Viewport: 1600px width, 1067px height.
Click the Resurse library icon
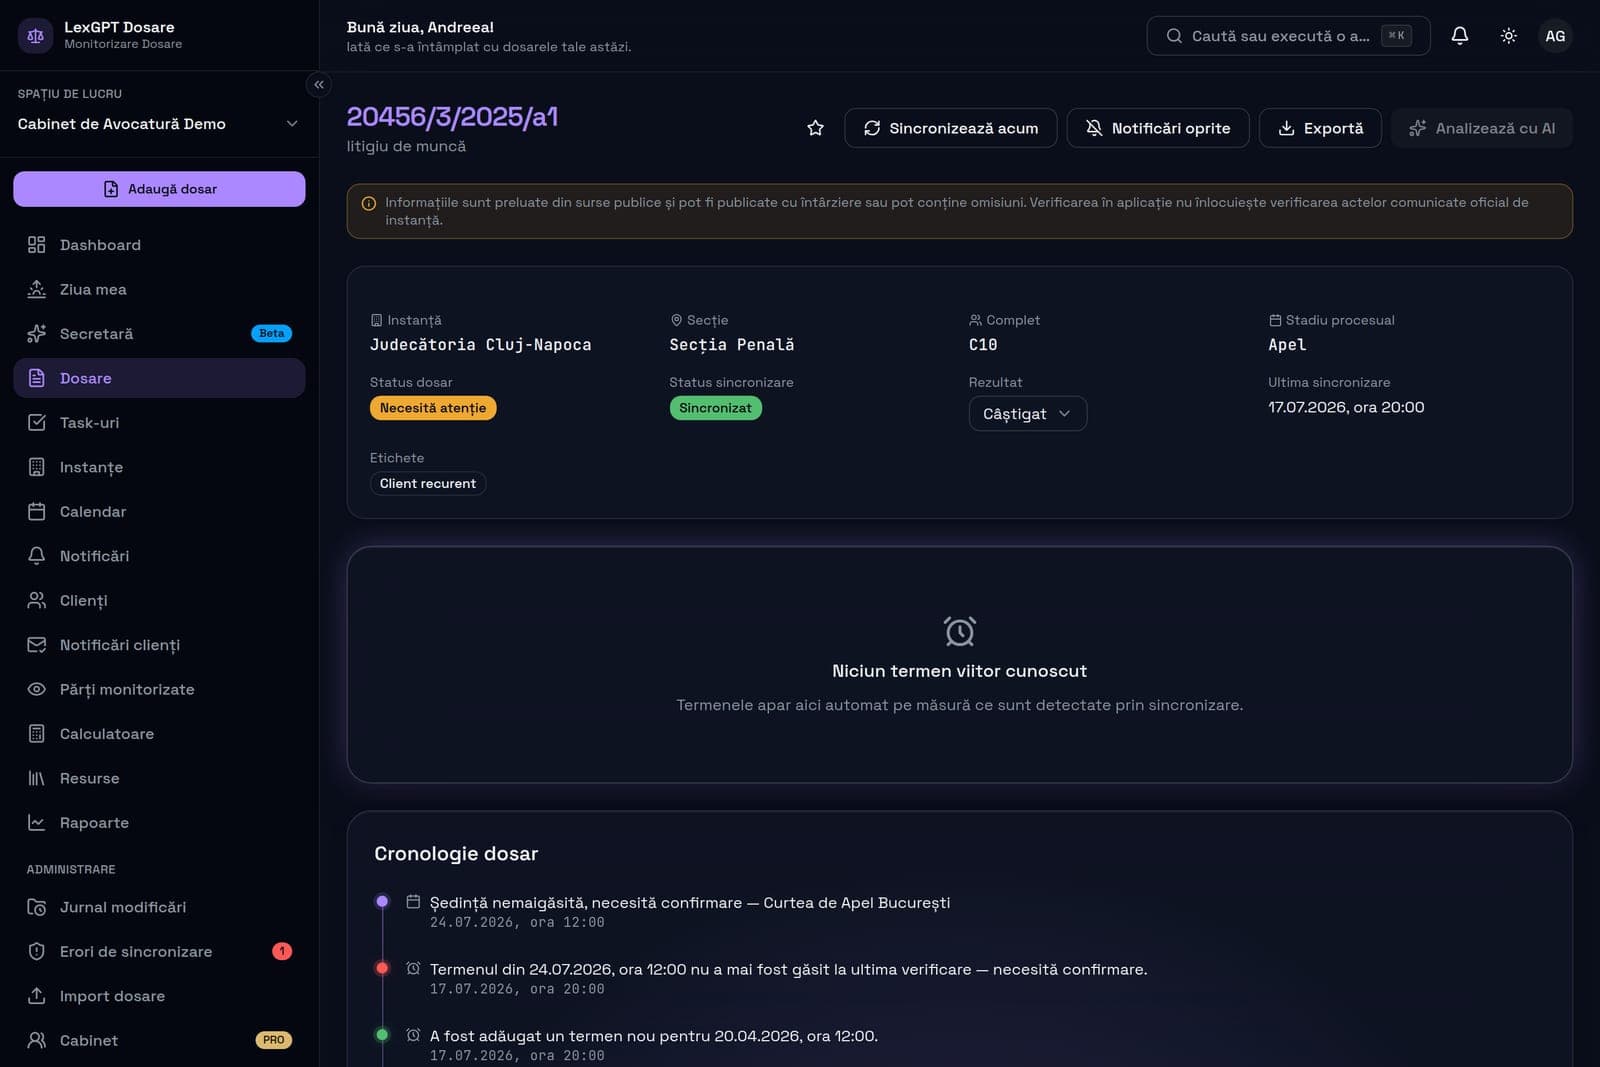point(37,778)
